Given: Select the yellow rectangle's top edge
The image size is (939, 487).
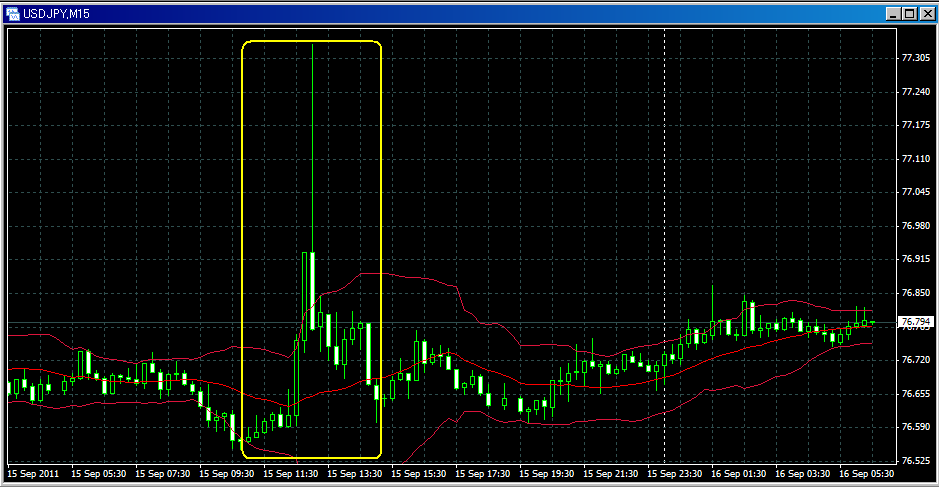Looking at the screenshot, I should tap(311, 41).
